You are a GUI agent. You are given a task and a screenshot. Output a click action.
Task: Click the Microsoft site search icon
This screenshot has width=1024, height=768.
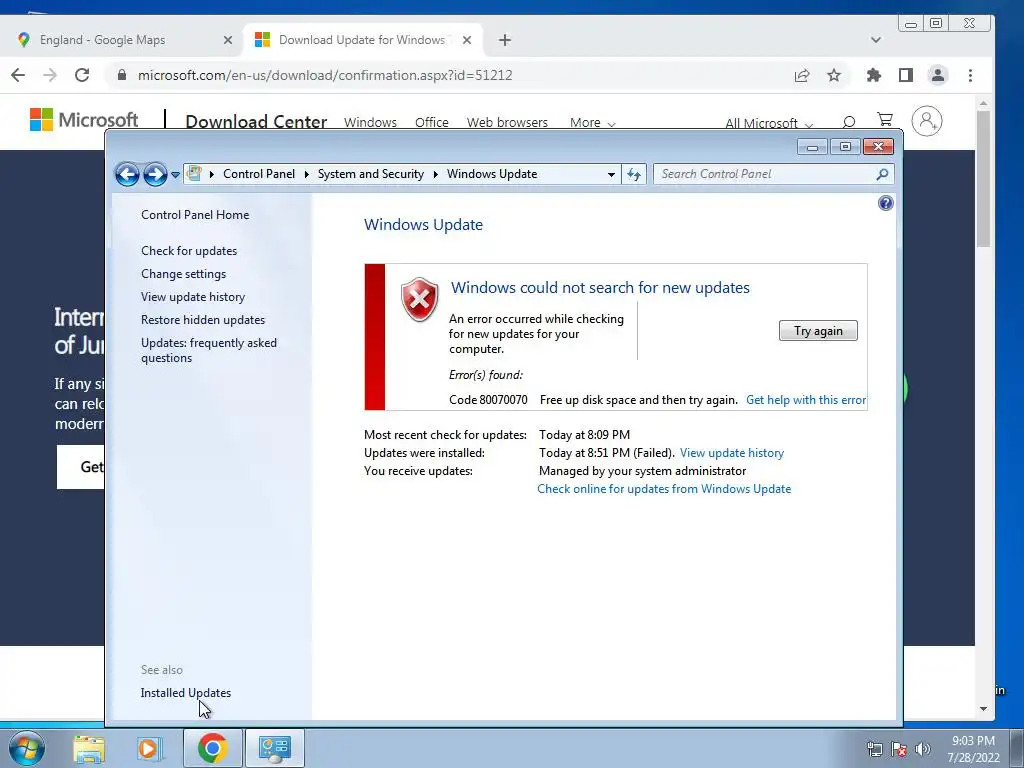click(848, 121)
